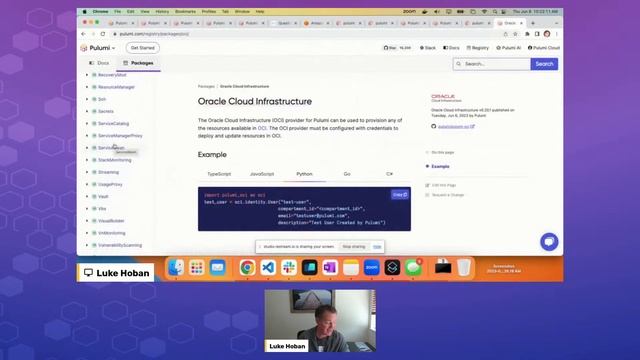Image resolution: width=640 pixels, height=360 pixels.
Task: Open the Slack link in header
Action: pyautogui.click(x=428, y=48)
